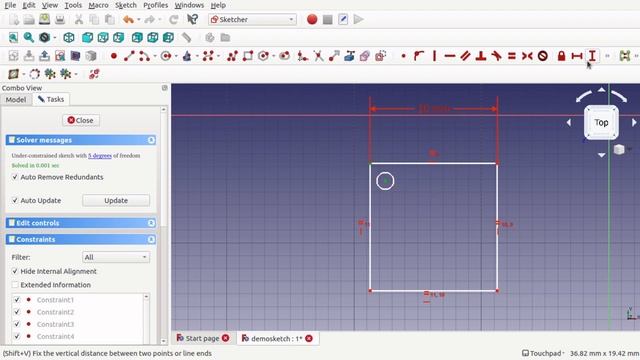Uncheck Constraint3 in the list
The width and height of the screenshot is (640, 360).
pos(17,324)
